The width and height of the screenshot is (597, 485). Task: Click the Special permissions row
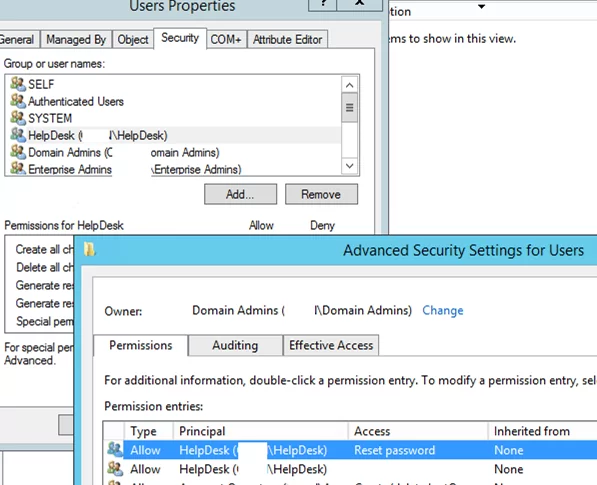pyautogui.click(x=44, y=321)
